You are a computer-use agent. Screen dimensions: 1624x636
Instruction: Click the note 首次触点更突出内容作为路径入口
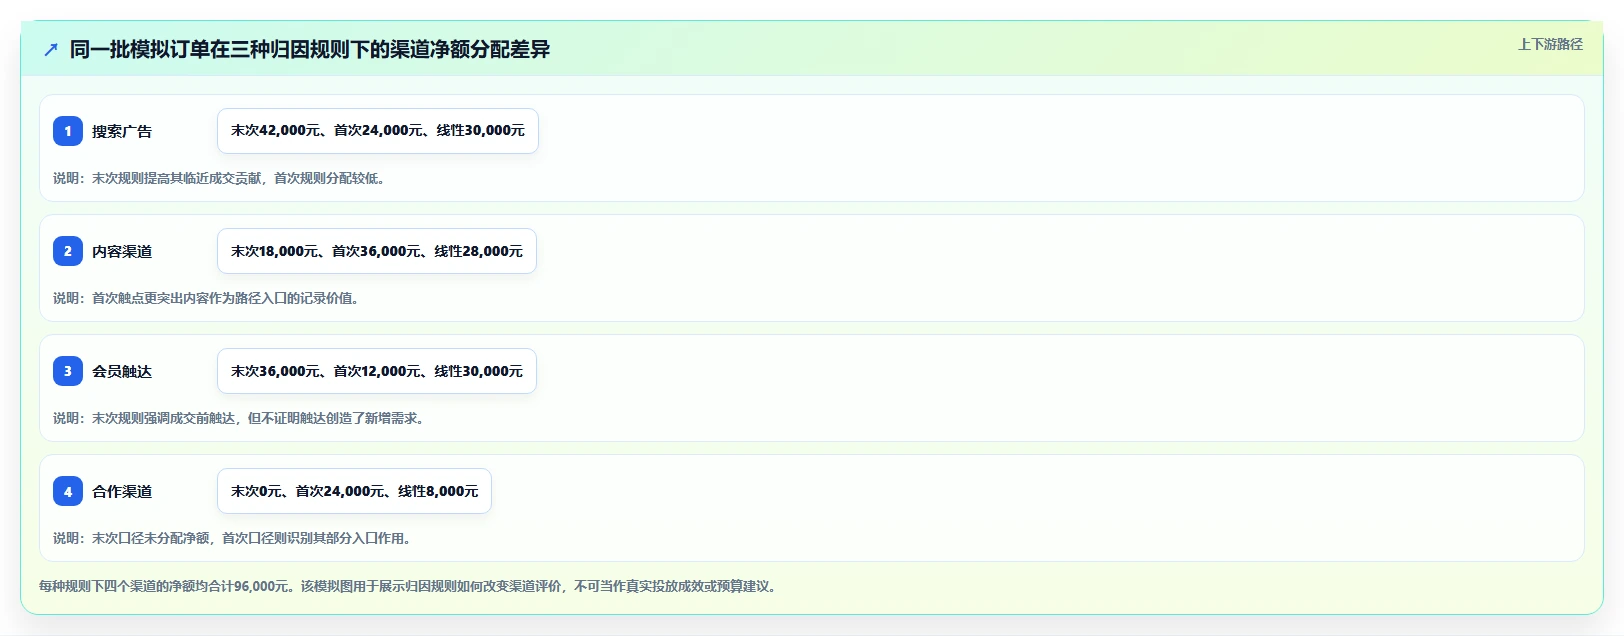tap(206, 298)
